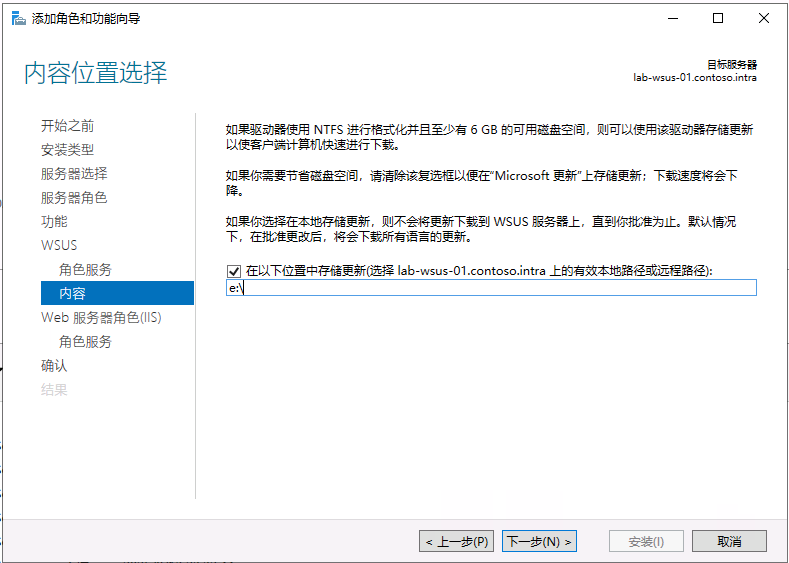789x563 pixels.
Task: Go to 确认 page
Action: click(54, 365)
